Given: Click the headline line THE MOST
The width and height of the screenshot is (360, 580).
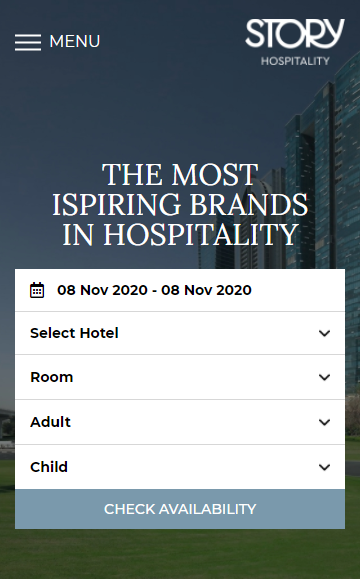Looking at the screenshot, I should (x=180, y=175).
